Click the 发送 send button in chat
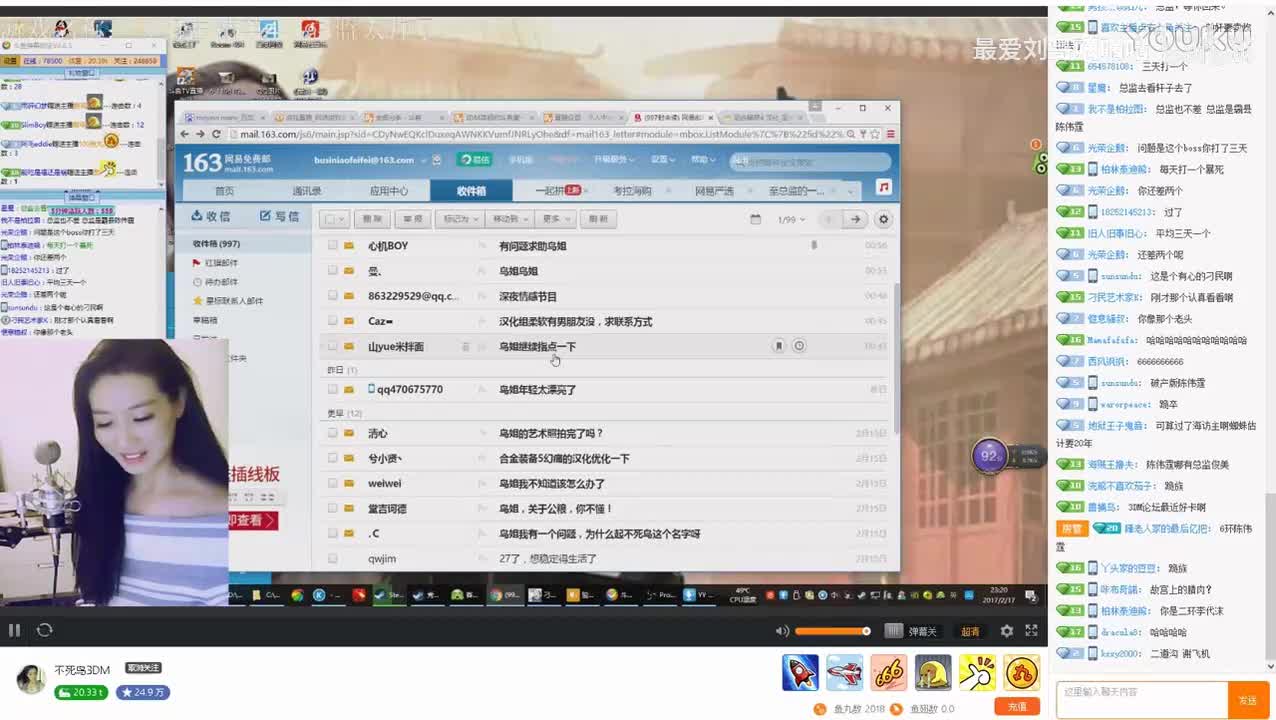The width and height of the screenshot is (1276, 720). tap(1247, 700)
